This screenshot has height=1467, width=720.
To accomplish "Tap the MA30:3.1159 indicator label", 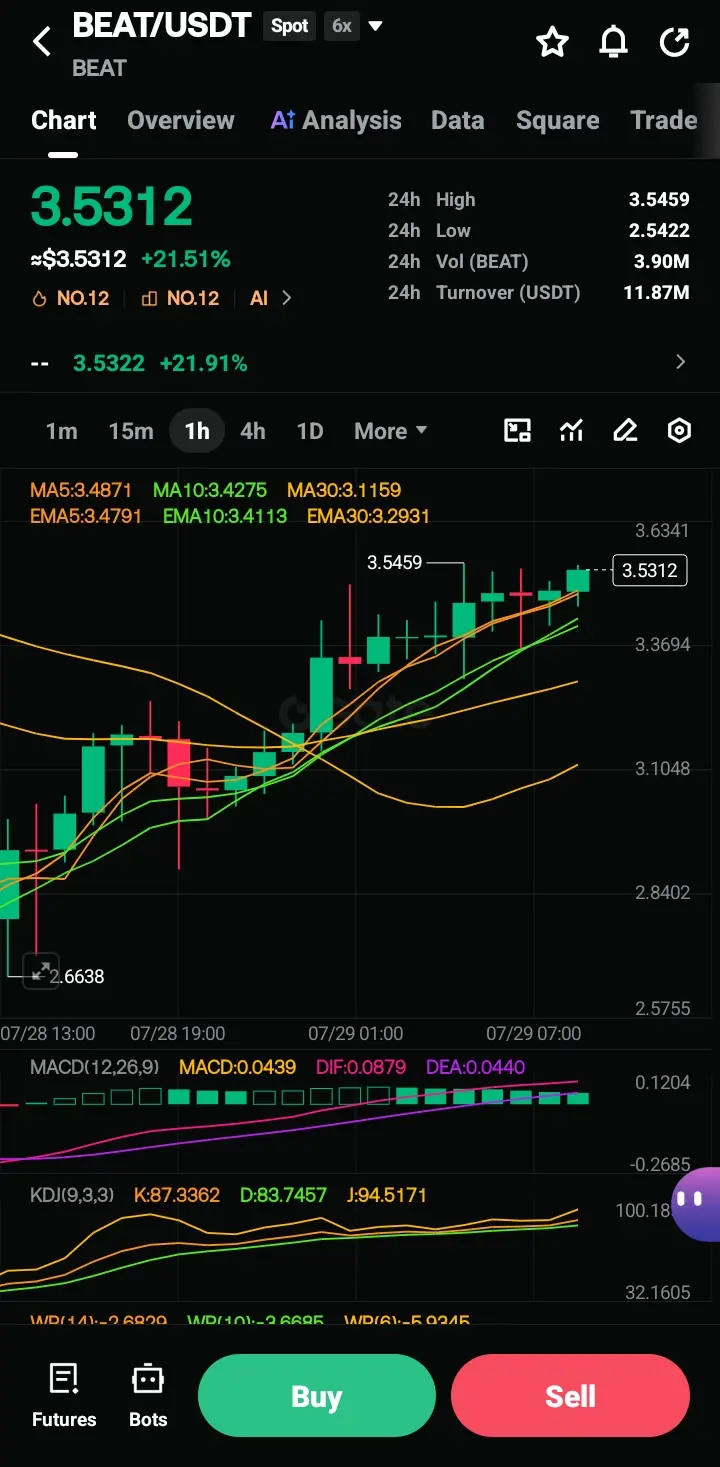I will (344, 490).
